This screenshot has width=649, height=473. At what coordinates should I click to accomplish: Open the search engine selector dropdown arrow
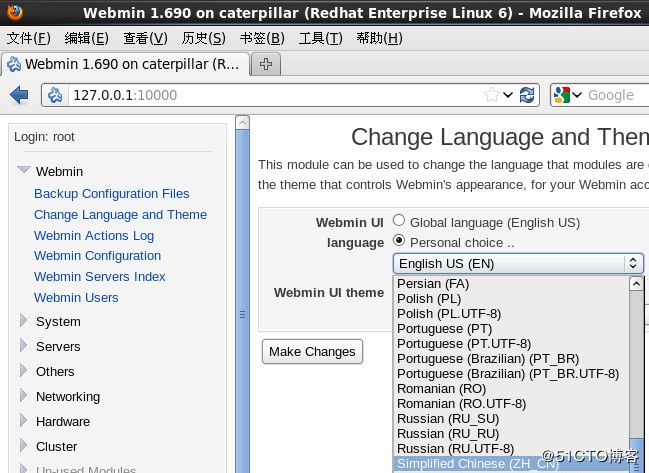577,95
